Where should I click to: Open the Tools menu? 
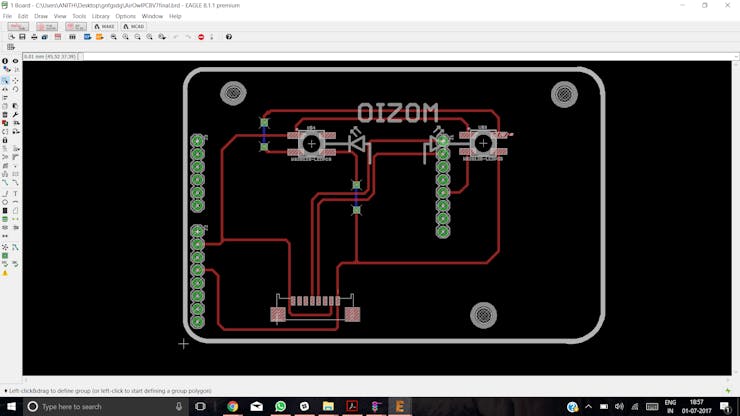(x=79, y=16)
